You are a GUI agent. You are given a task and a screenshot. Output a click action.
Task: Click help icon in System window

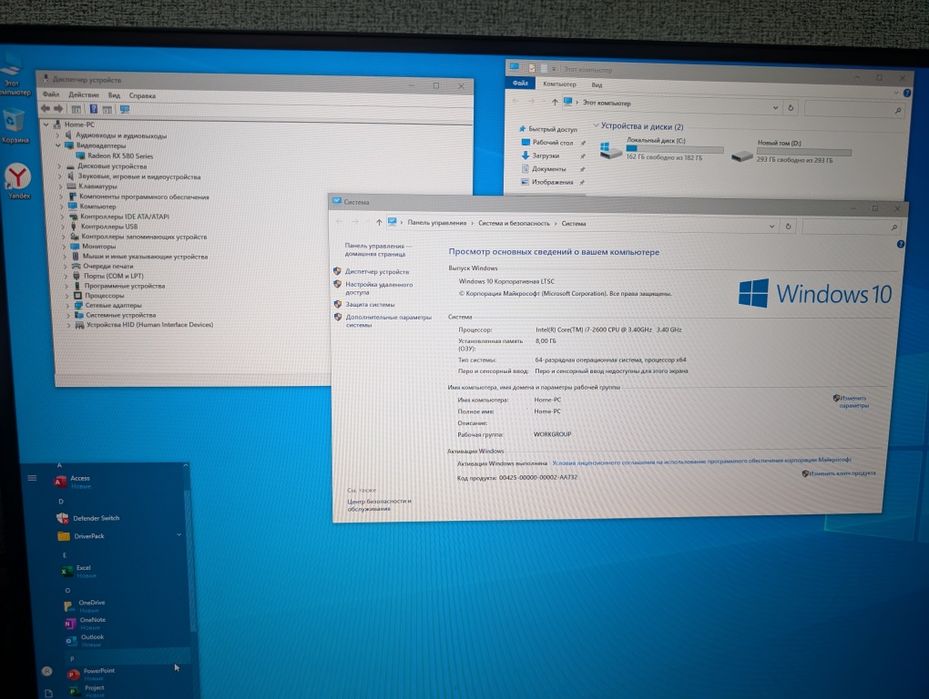point(900,243)
